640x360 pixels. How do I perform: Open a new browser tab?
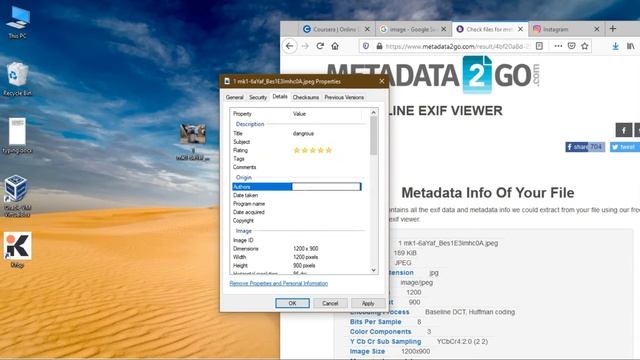613,29
